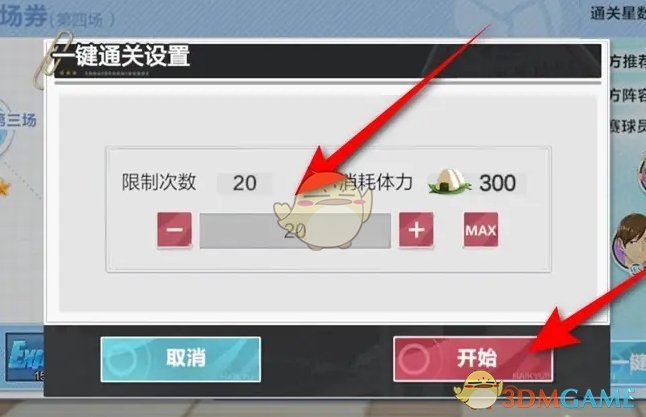Tap the chick mascot over the slider
The image size is (646, 417).
coord(323,210)
